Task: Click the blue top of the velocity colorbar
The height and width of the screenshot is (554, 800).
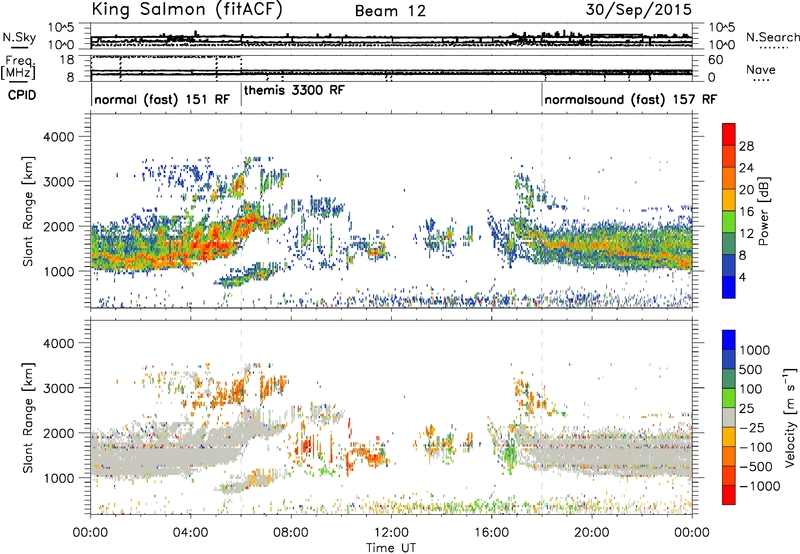Action: coord(729,340)
